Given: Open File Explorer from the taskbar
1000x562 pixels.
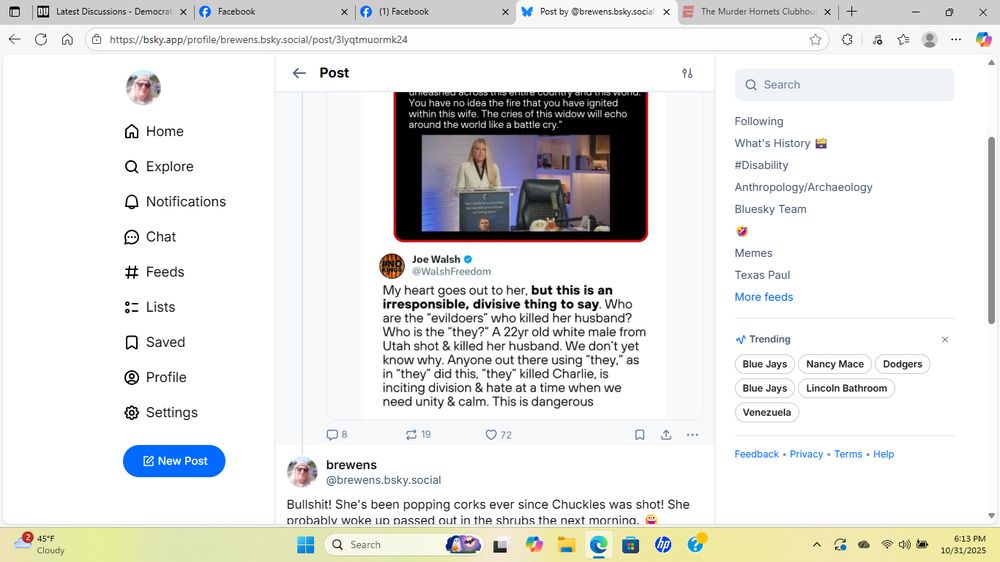Looking at the screenshot, I should click(x=566, y=545).
